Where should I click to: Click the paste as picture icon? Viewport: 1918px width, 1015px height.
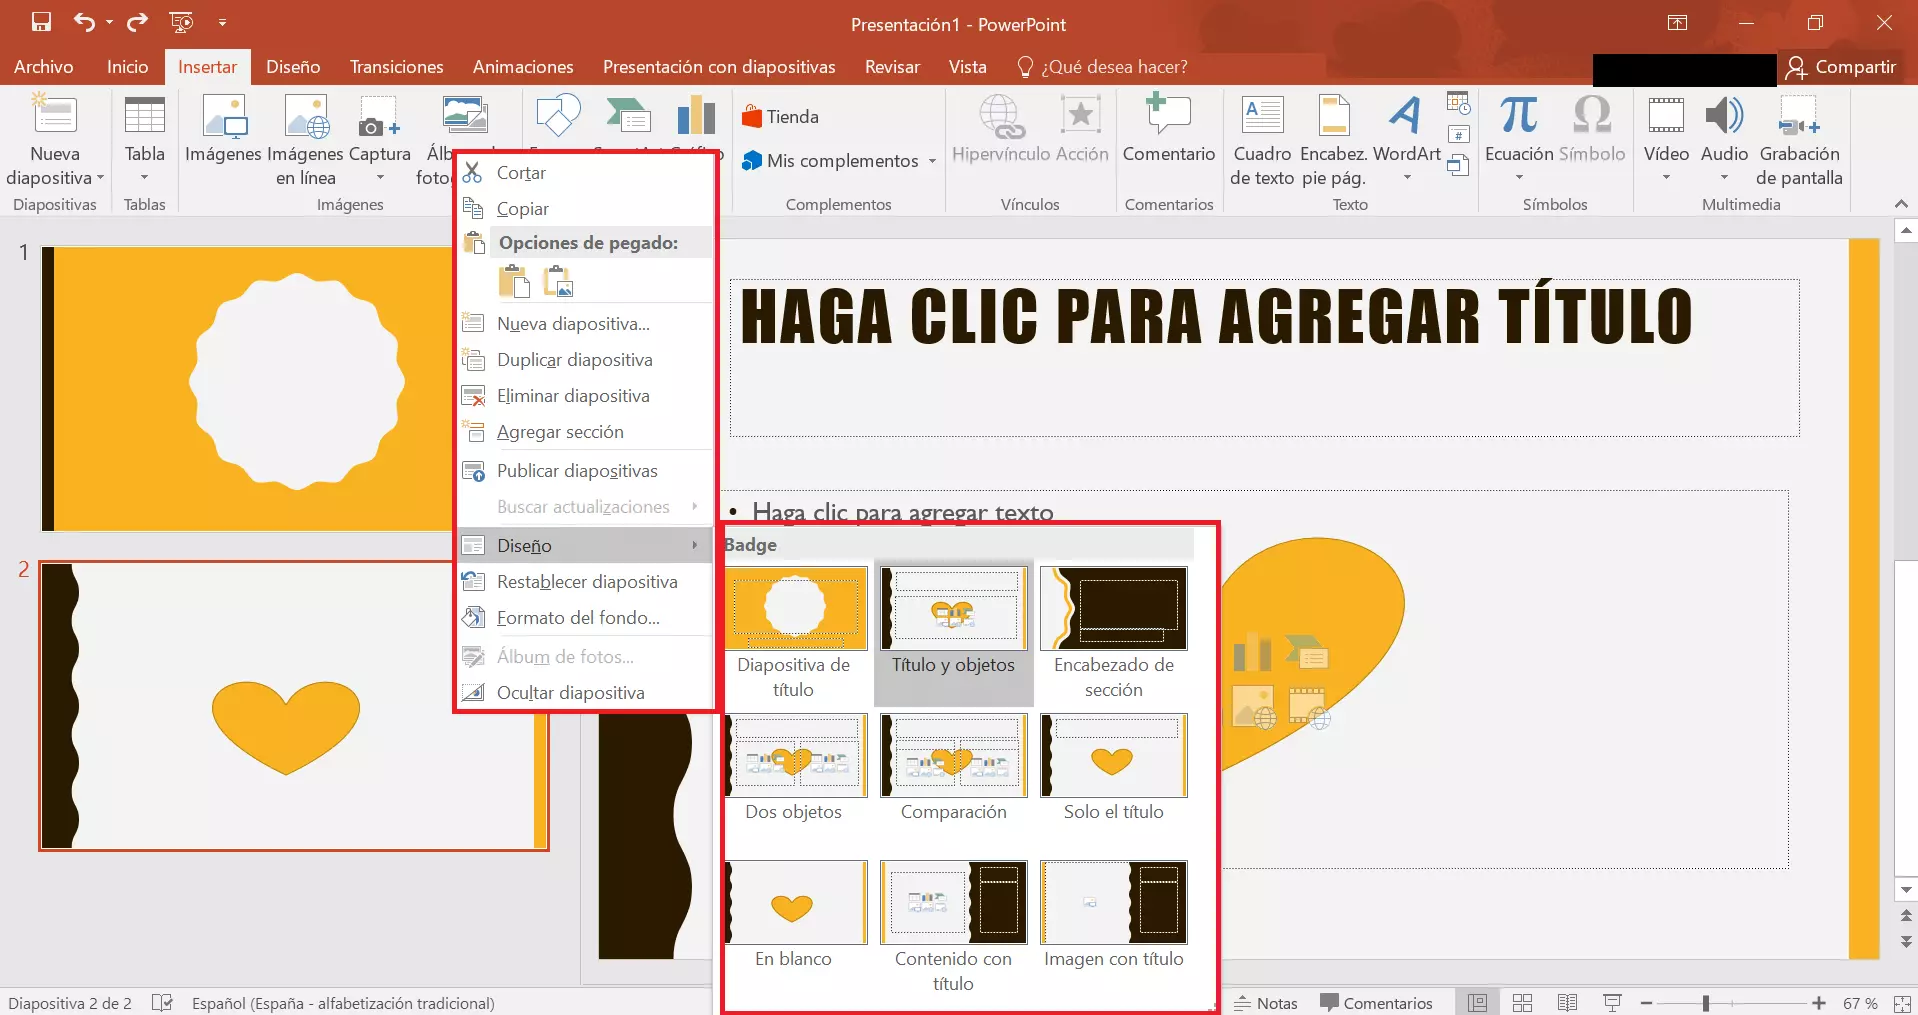pos(558,282)
